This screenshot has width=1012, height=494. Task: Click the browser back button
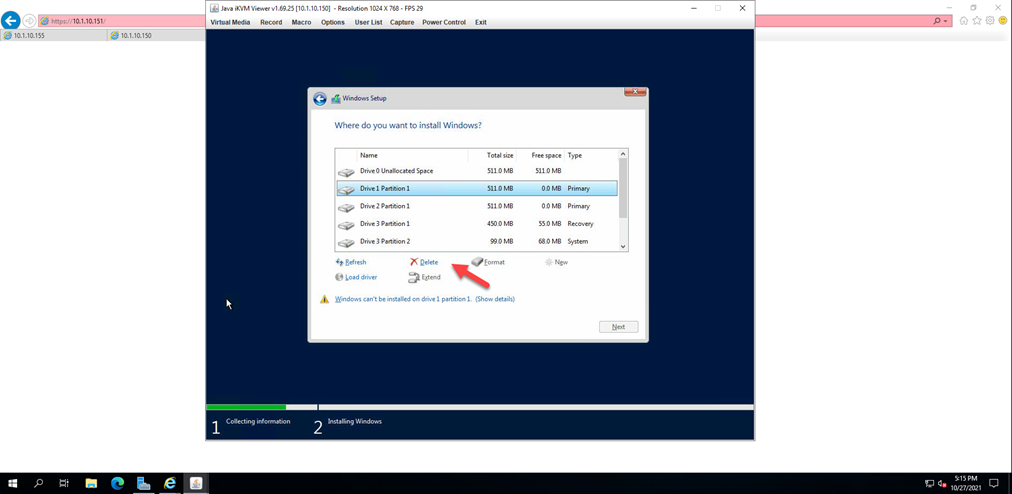click(11, 21)
